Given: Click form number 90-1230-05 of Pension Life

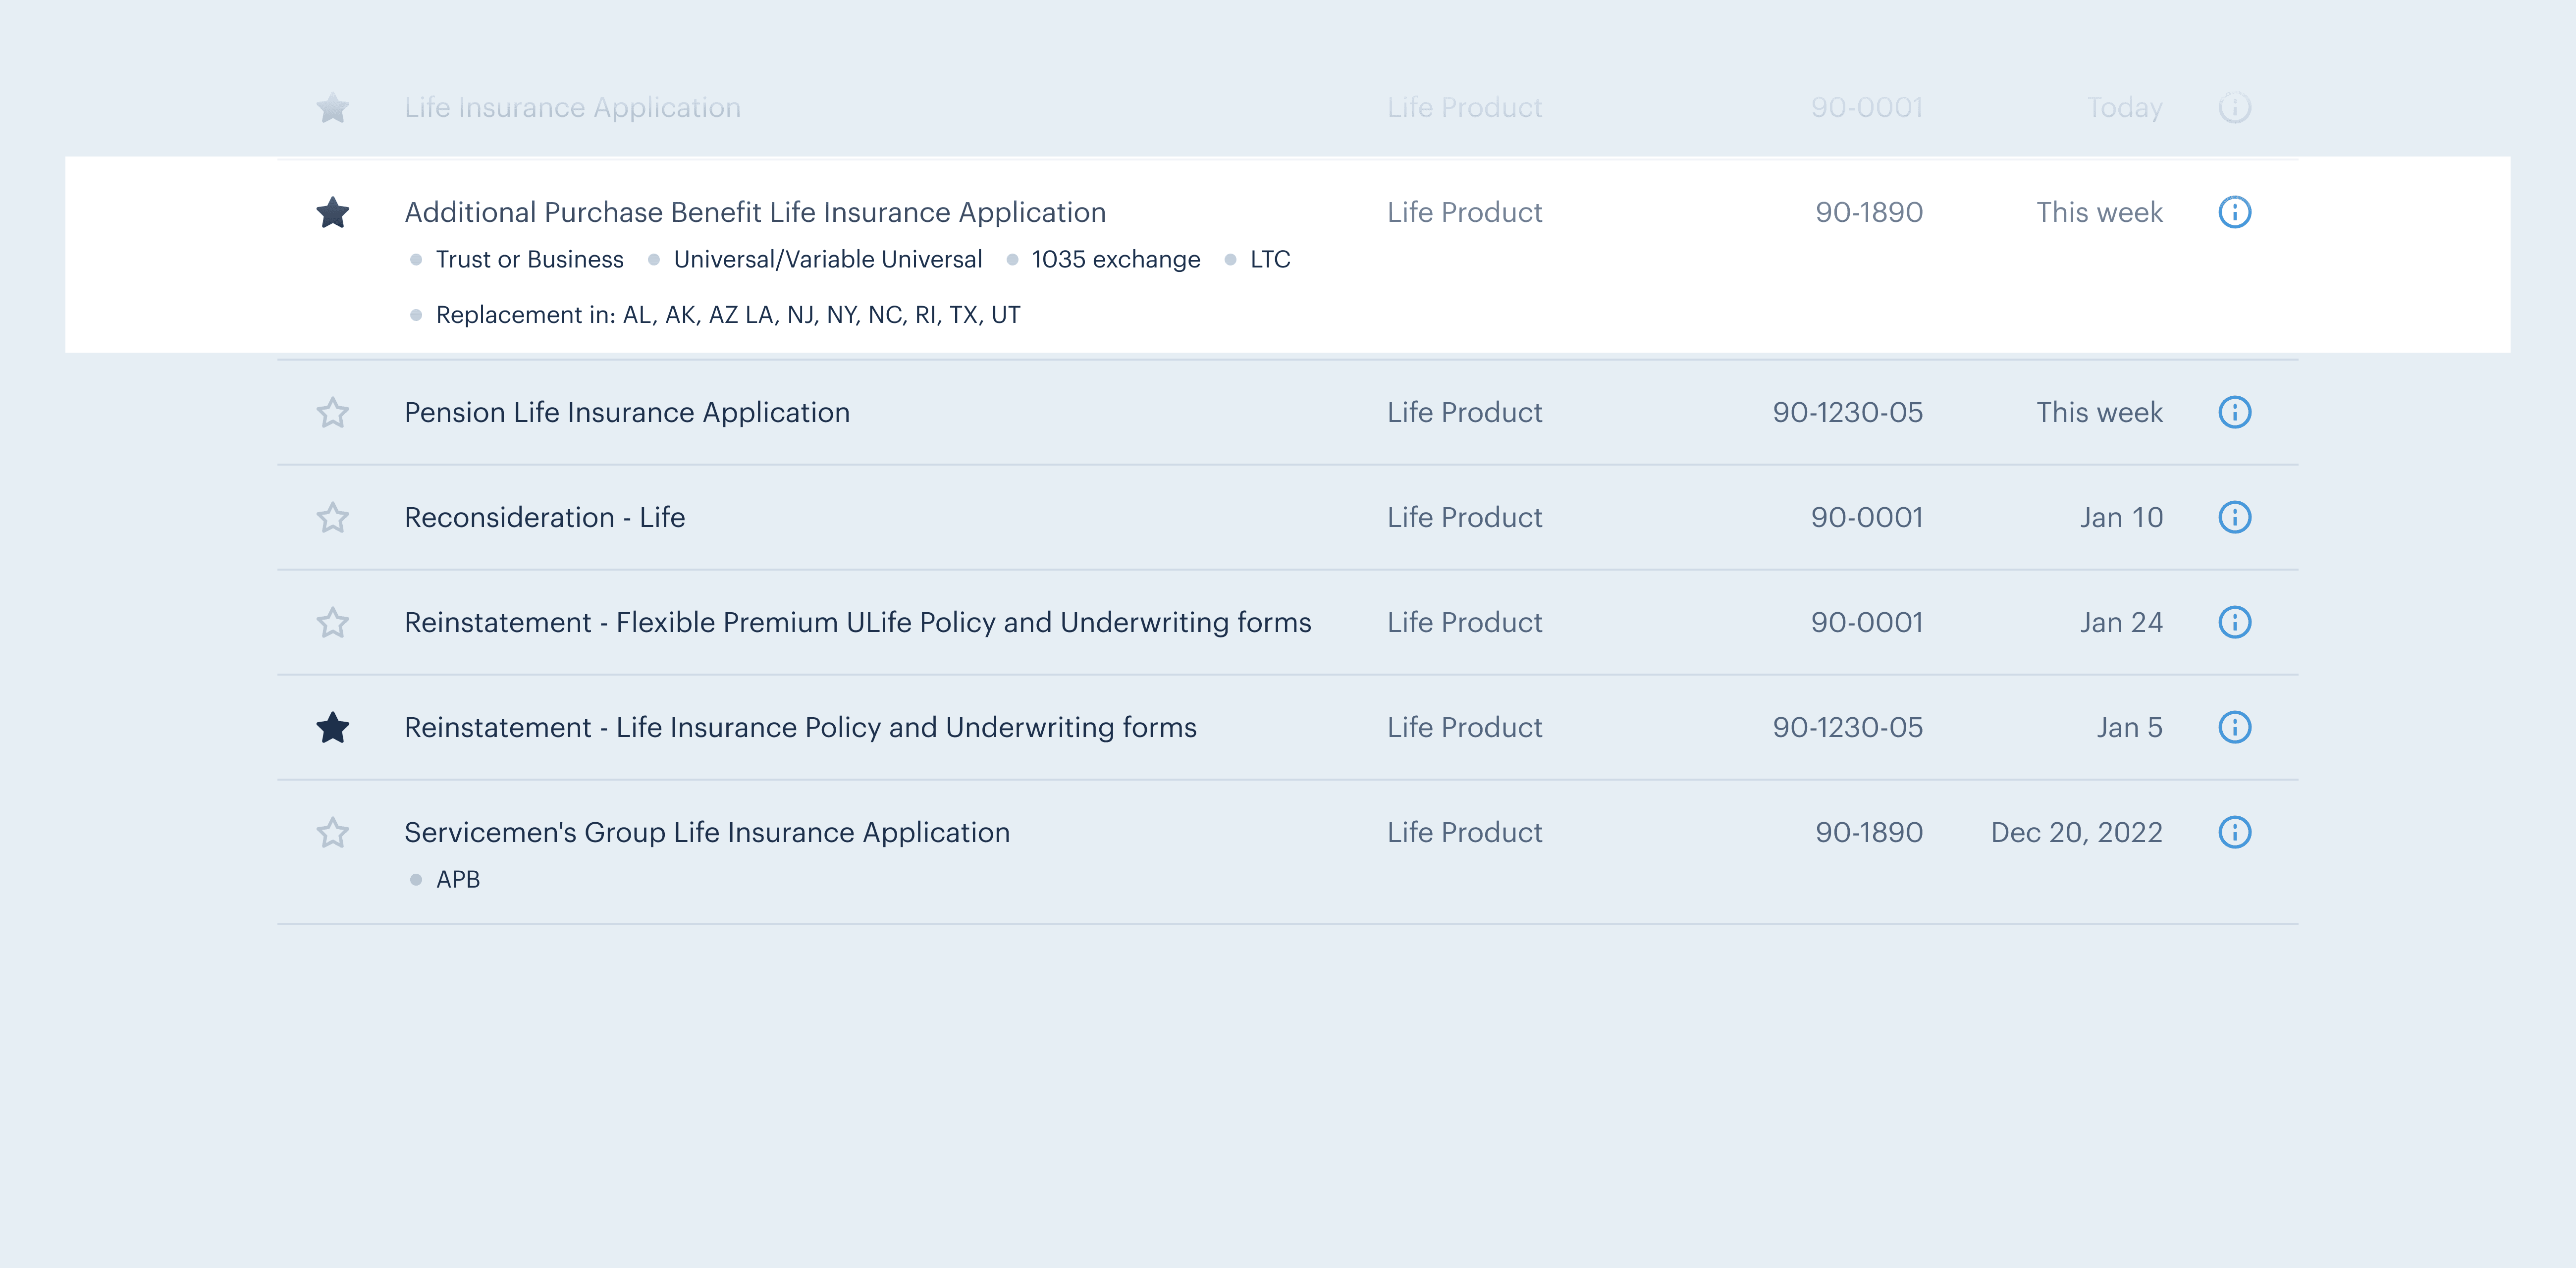Looking at the screenshot, I should pos(1847,412).
